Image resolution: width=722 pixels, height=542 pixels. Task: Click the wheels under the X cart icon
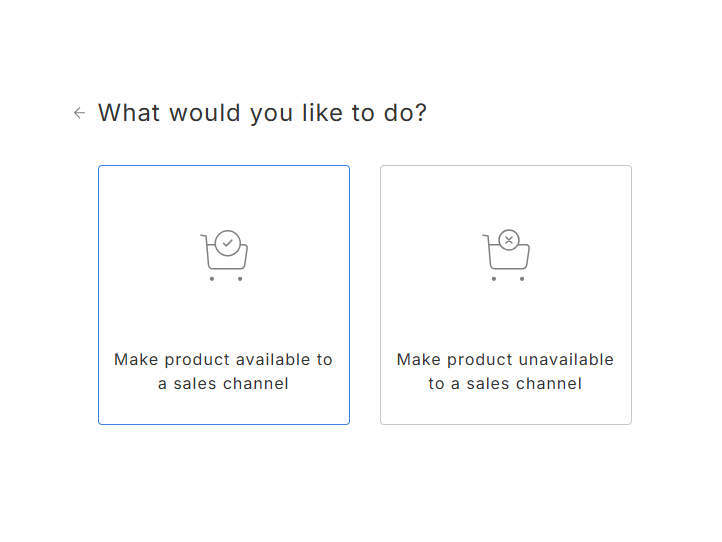click(508, 279)
